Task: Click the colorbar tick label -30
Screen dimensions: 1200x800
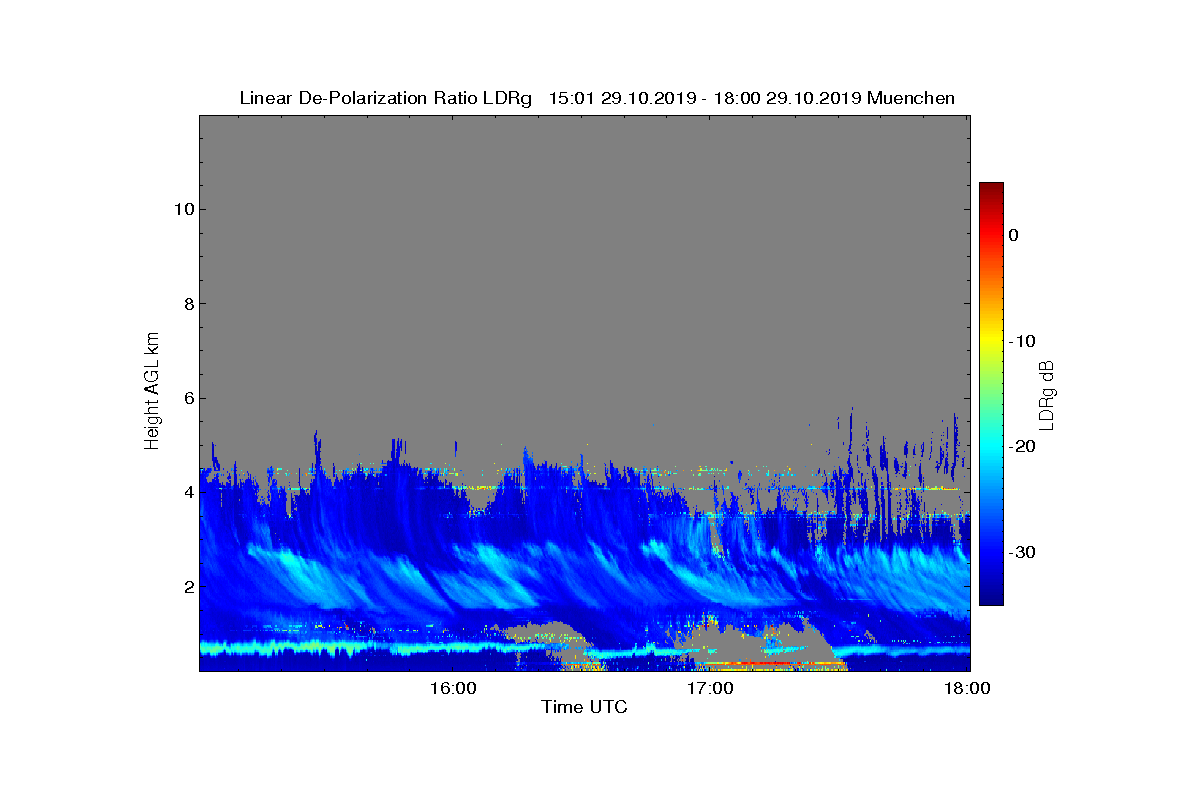Action: pyautogui.click(x=1021, y=552)
